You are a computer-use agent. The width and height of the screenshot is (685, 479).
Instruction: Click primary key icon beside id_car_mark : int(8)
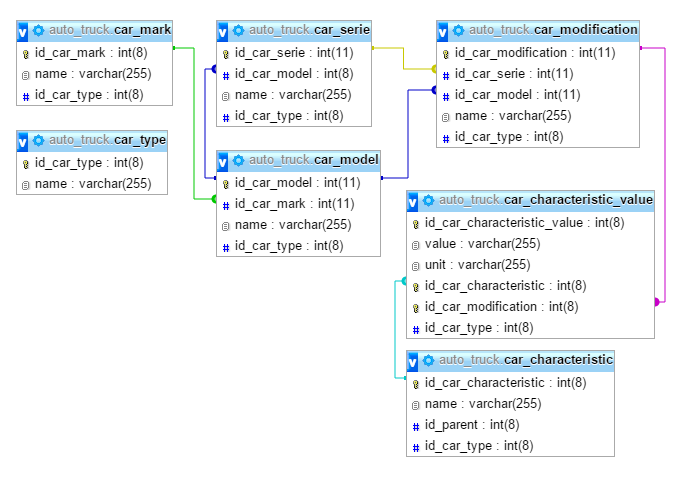pyautogui.click(x=25, y=54)
